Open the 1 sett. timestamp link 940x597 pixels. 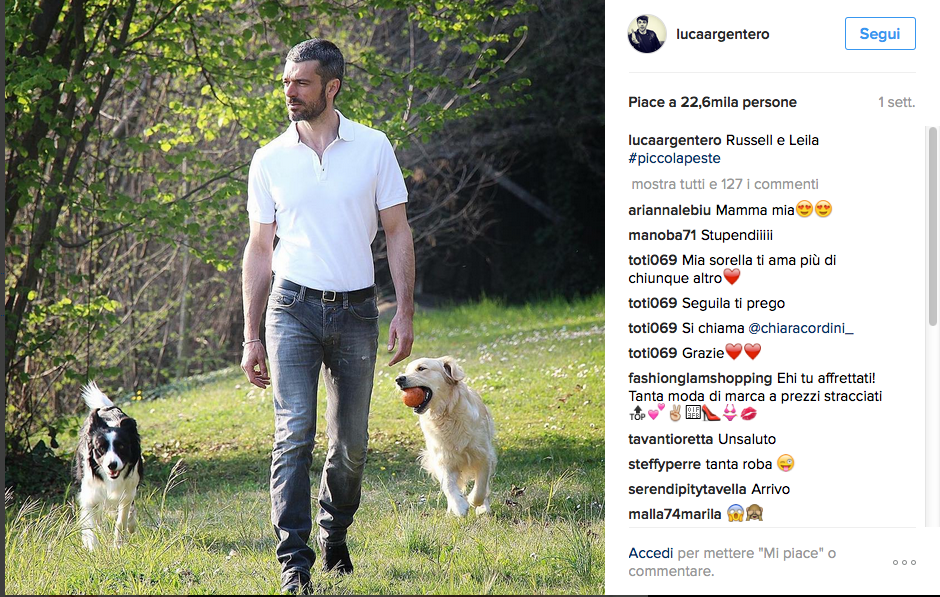896,102
